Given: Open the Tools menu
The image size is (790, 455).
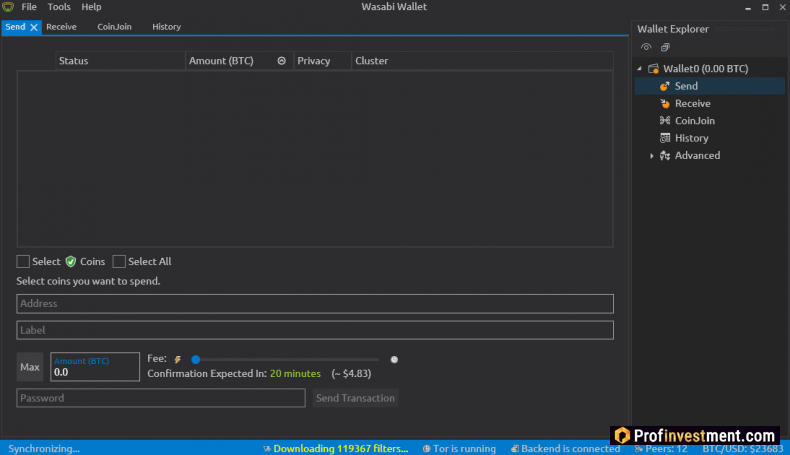Looking at the screenshot, I should [59, 7].
